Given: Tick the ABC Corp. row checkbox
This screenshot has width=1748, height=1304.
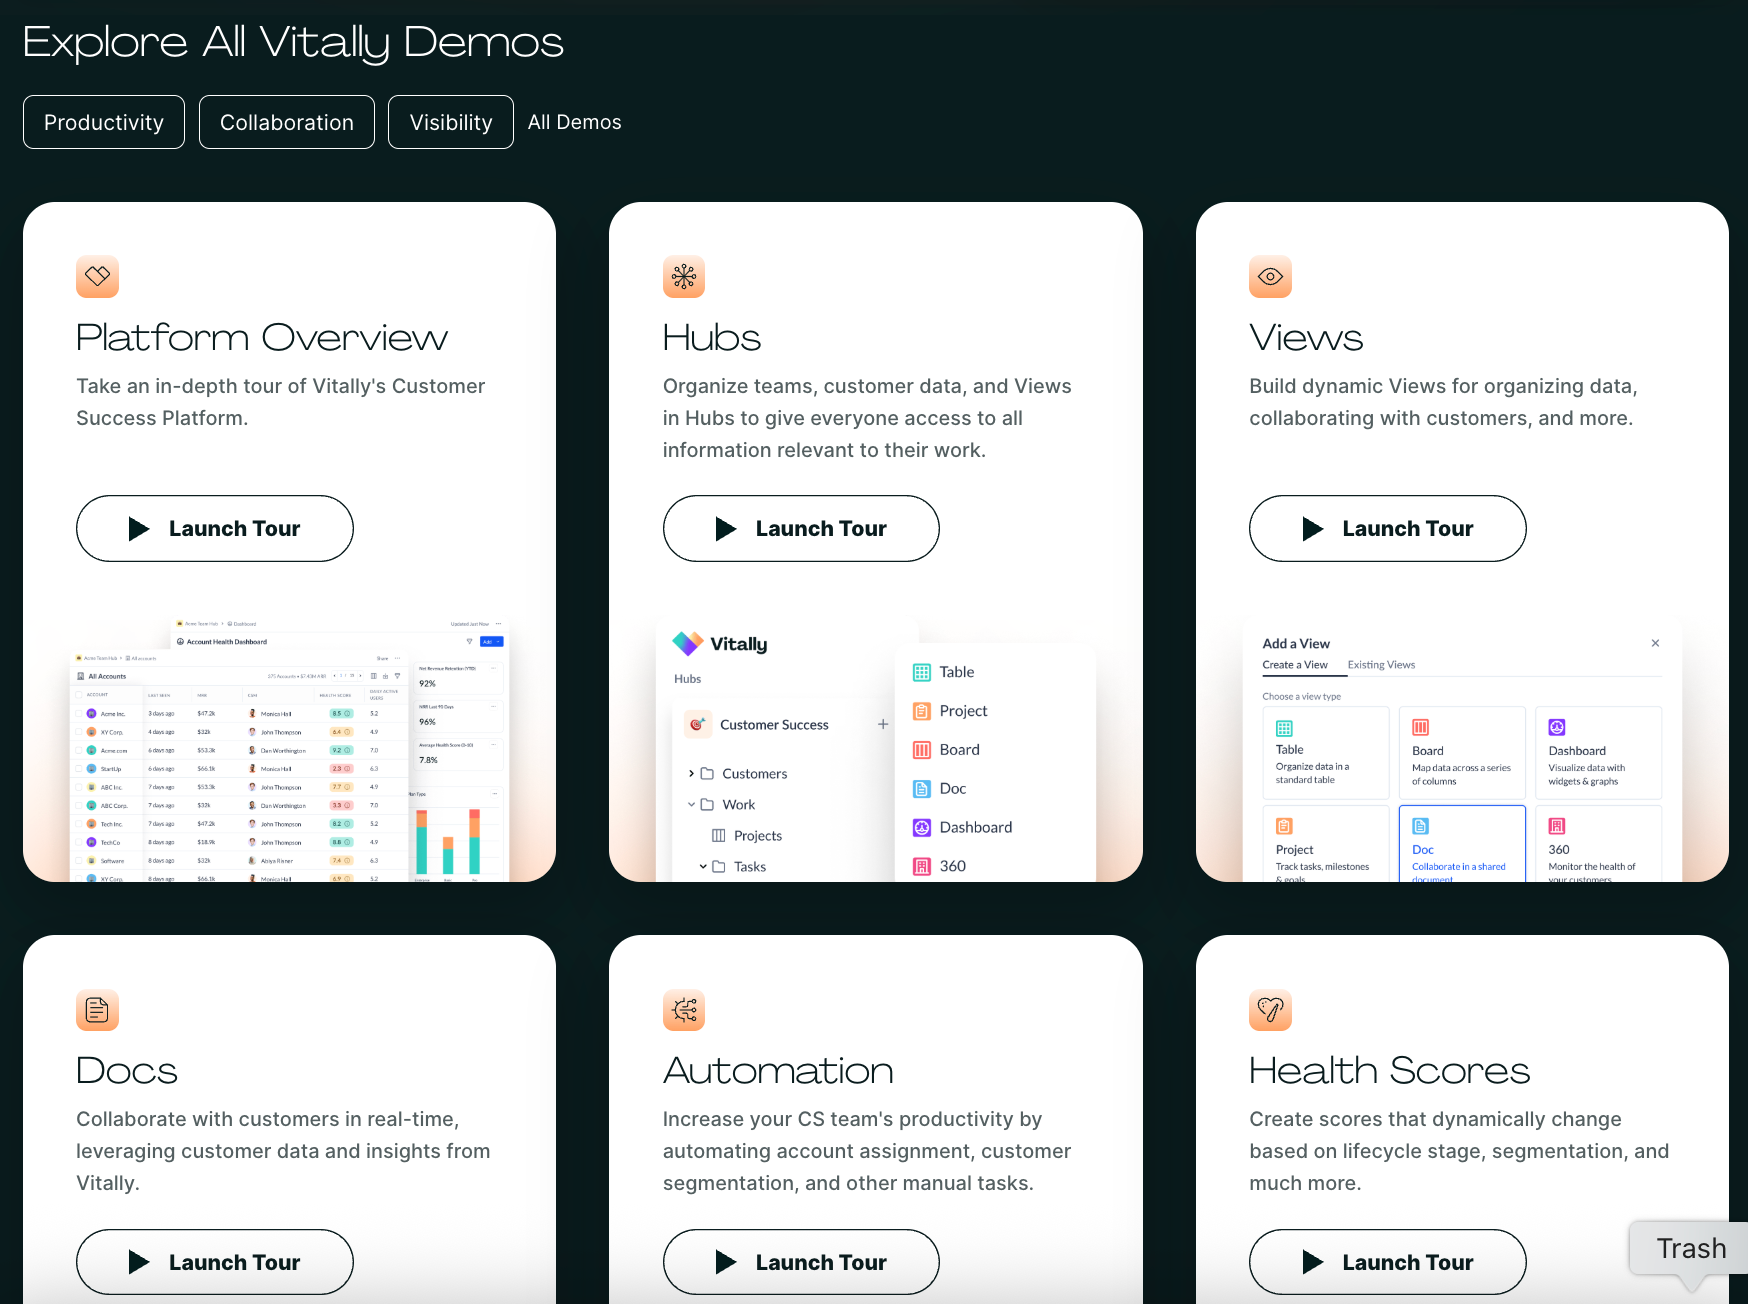Looking at the screenshot, I should pos(79,805).
